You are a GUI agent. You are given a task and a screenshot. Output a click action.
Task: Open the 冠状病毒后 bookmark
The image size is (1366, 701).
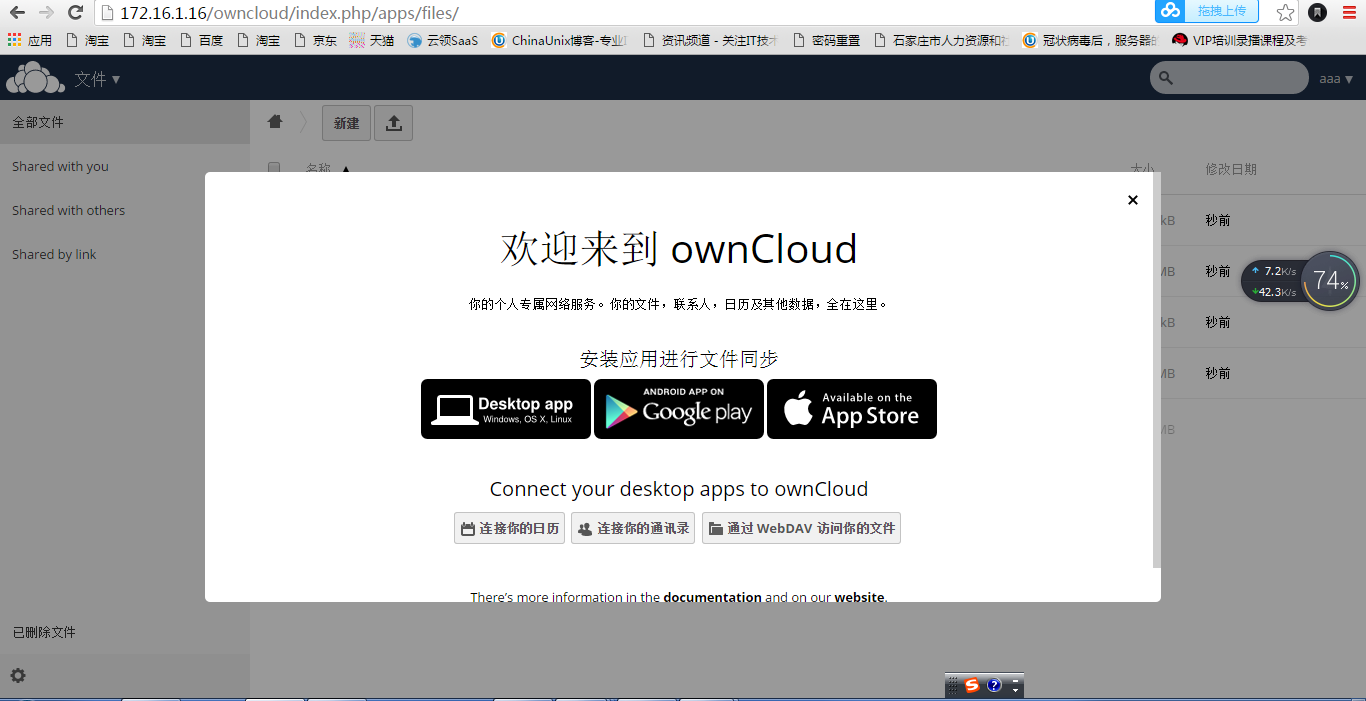[1091, 41]
